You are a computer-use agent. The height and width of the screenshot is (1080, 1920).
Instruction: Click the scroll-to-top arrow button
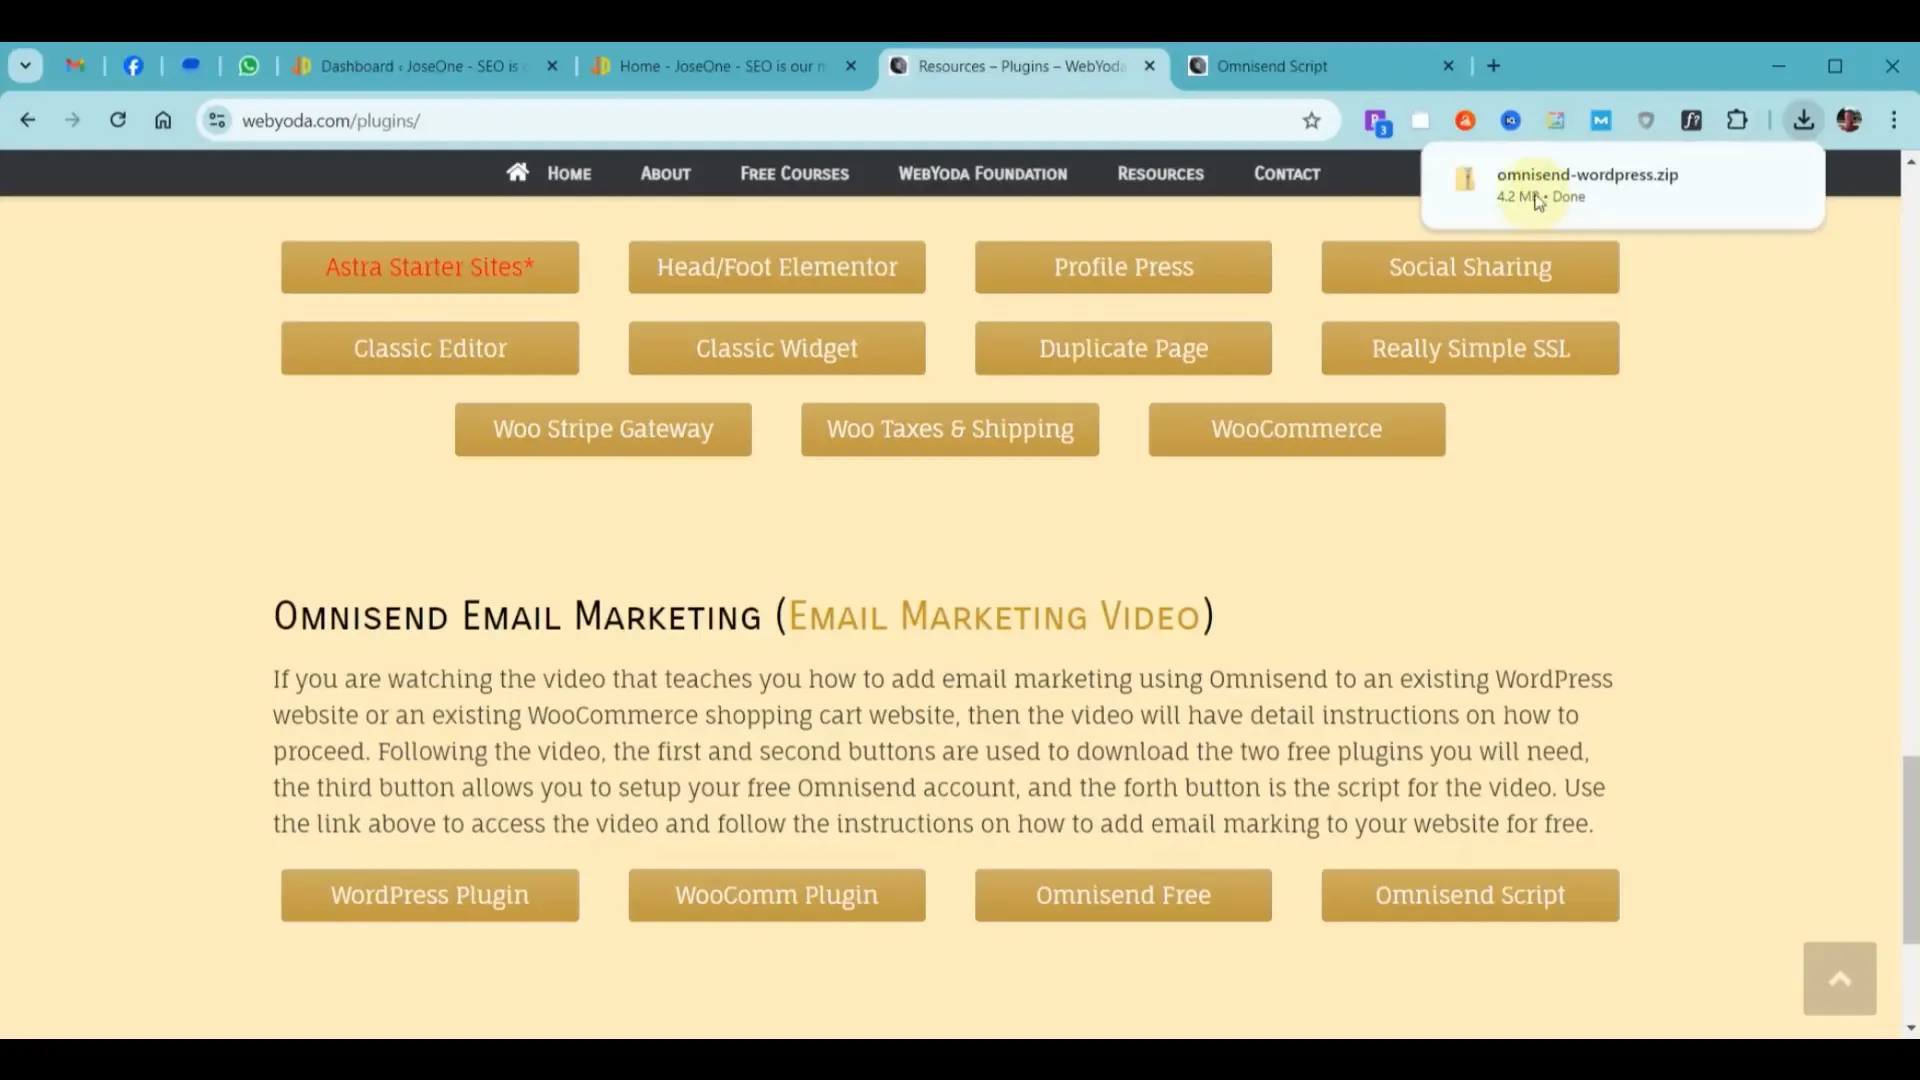pyautogui.click(x=1839, y=979)
